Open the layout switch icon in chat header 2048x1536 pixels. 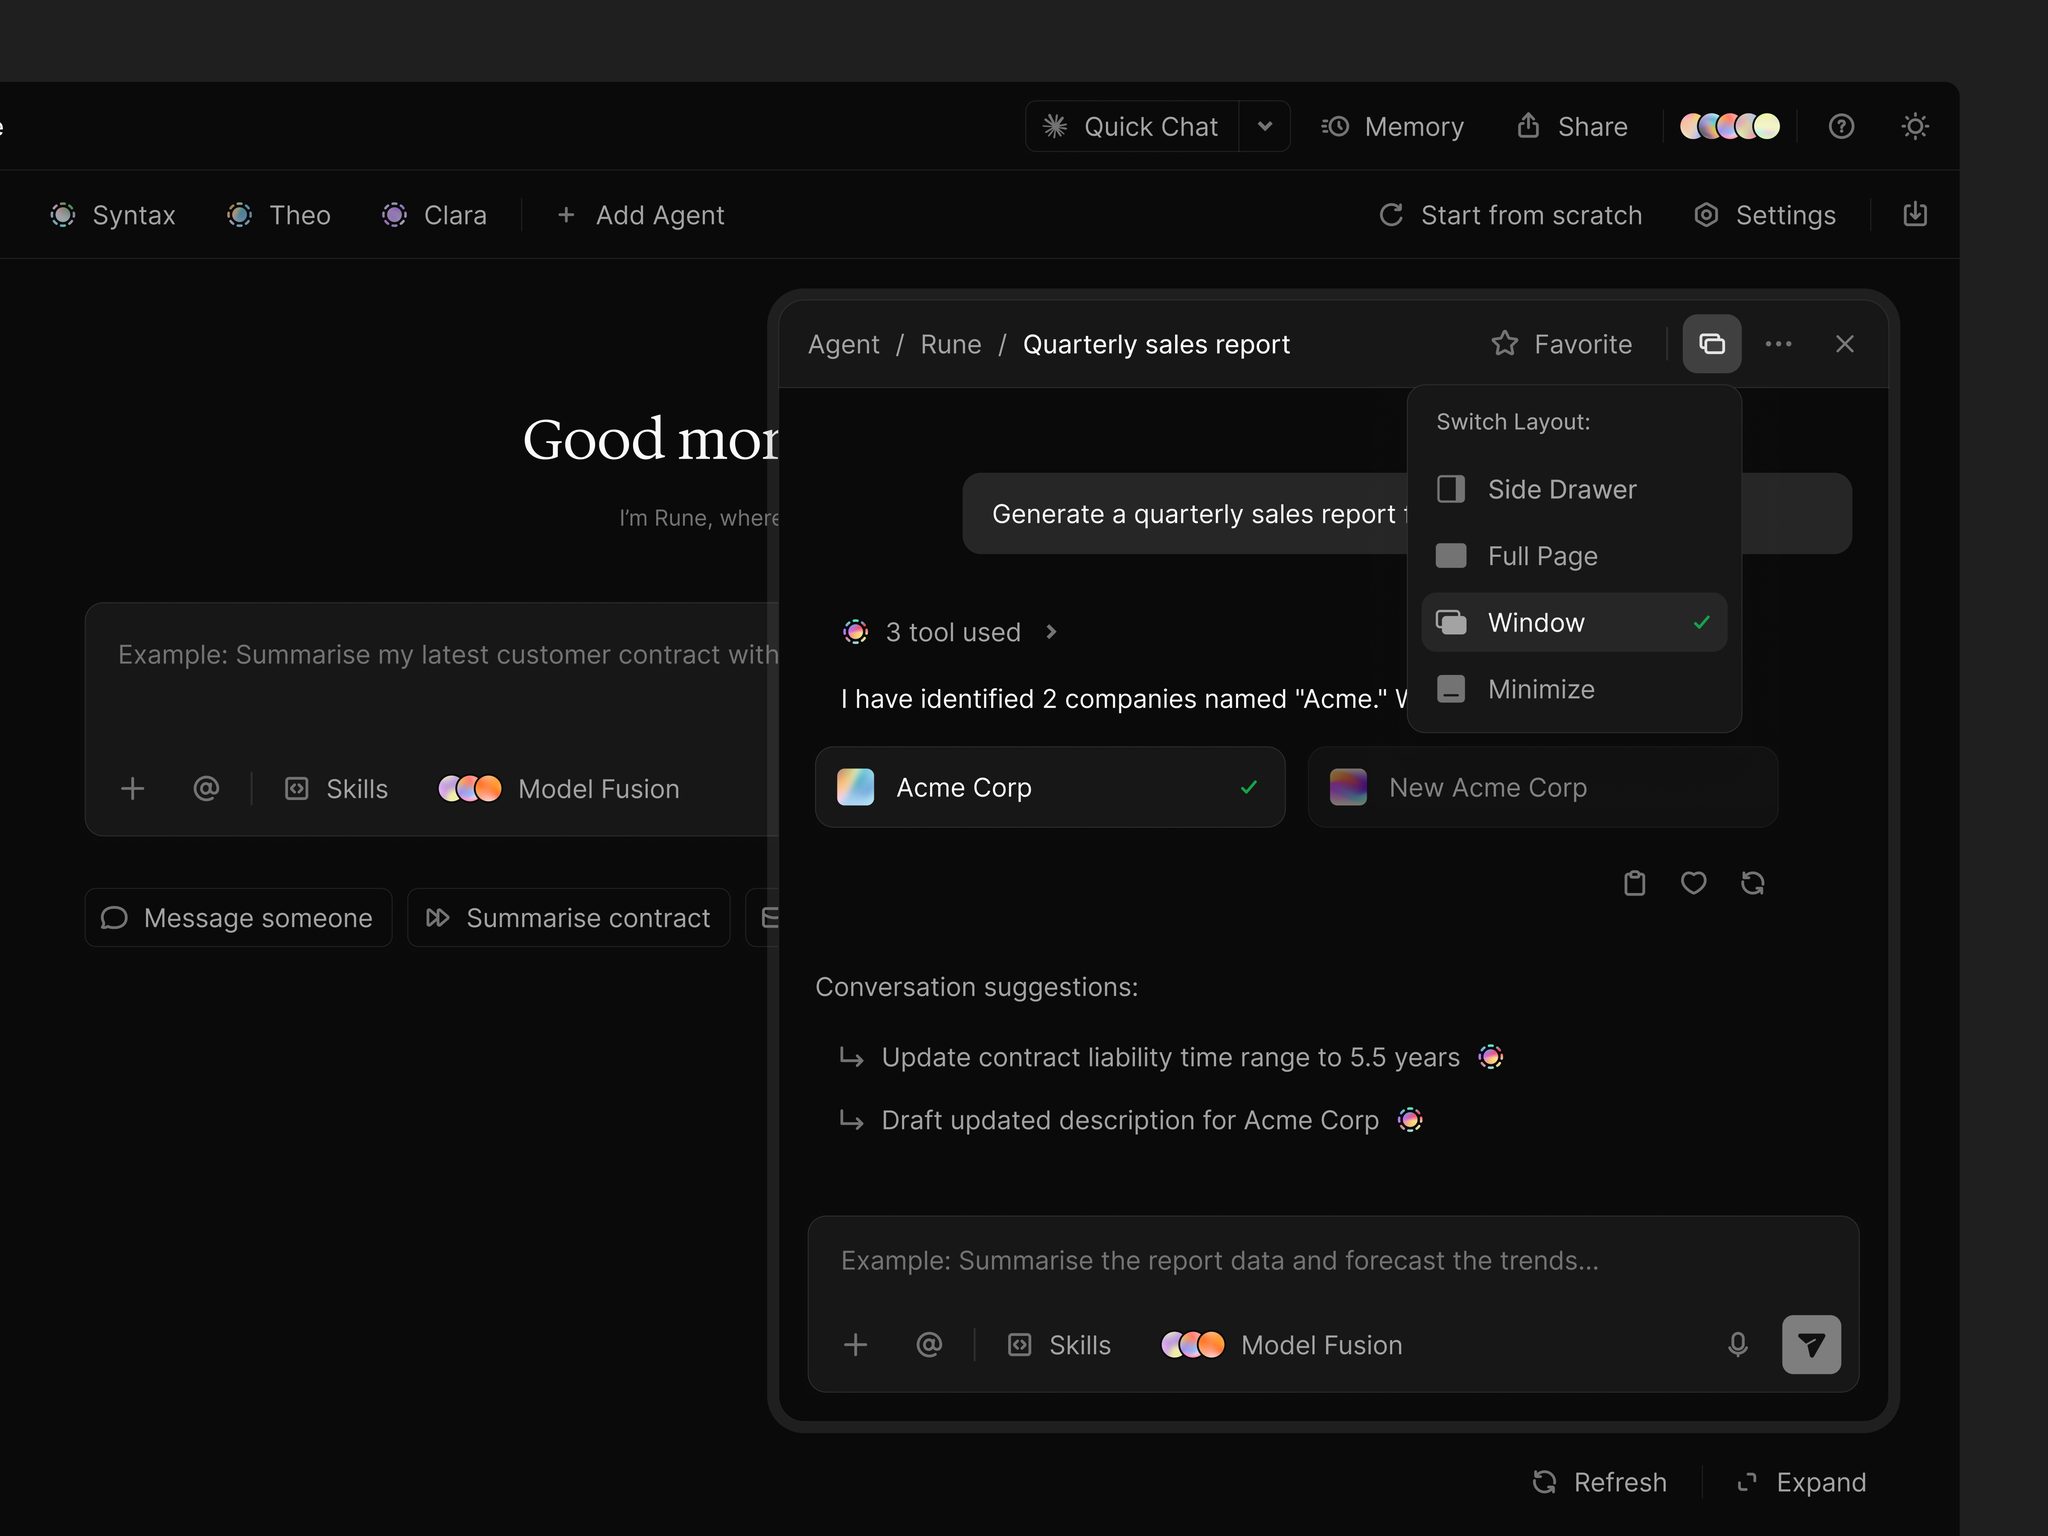(1712, 344)
